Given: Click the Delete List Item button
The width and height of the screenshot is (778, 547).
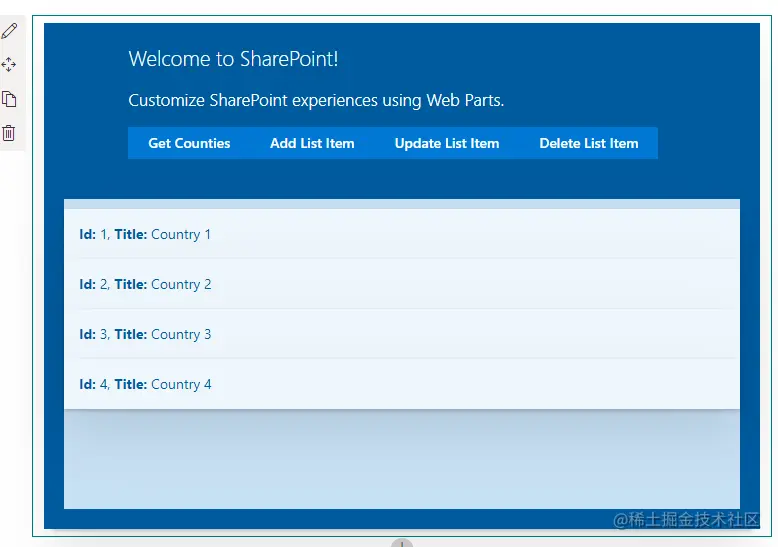Looking at the screenshot, I should pyautogui.click(x=588, y=143).
